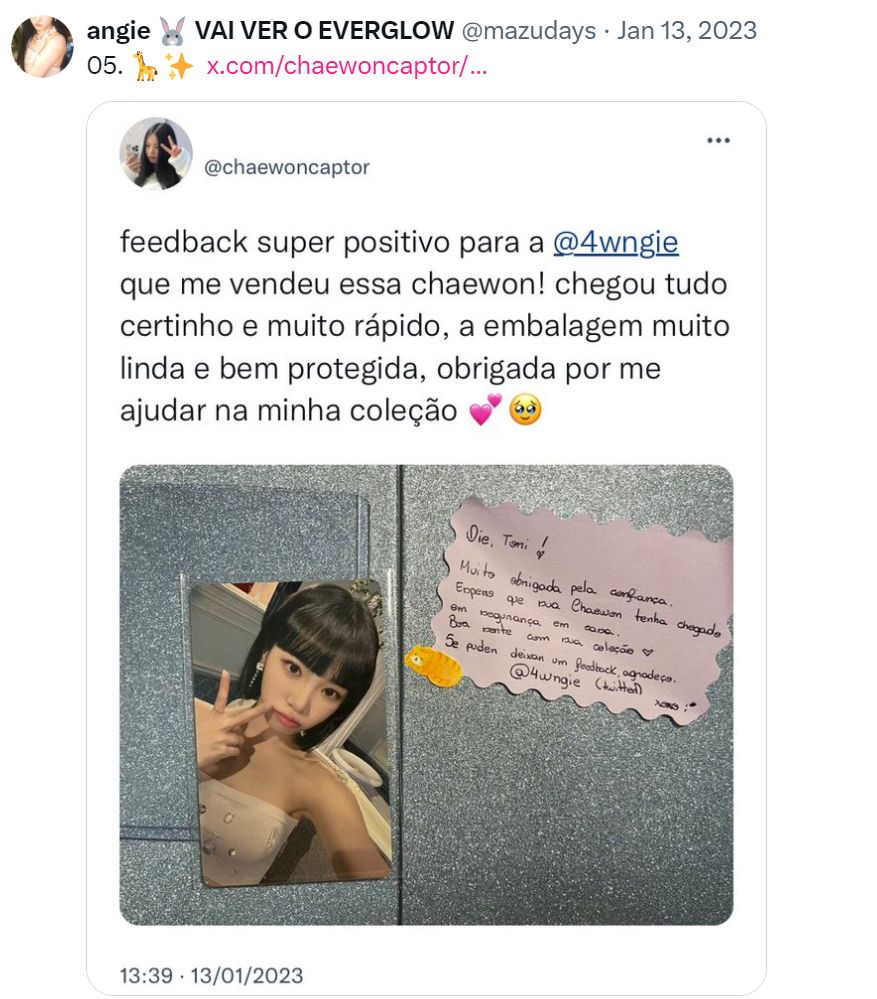Click the rabbit emoji in display name
The width and height of the screenshot is (877, 999).
pyautogui.click(x=173, y=31)
